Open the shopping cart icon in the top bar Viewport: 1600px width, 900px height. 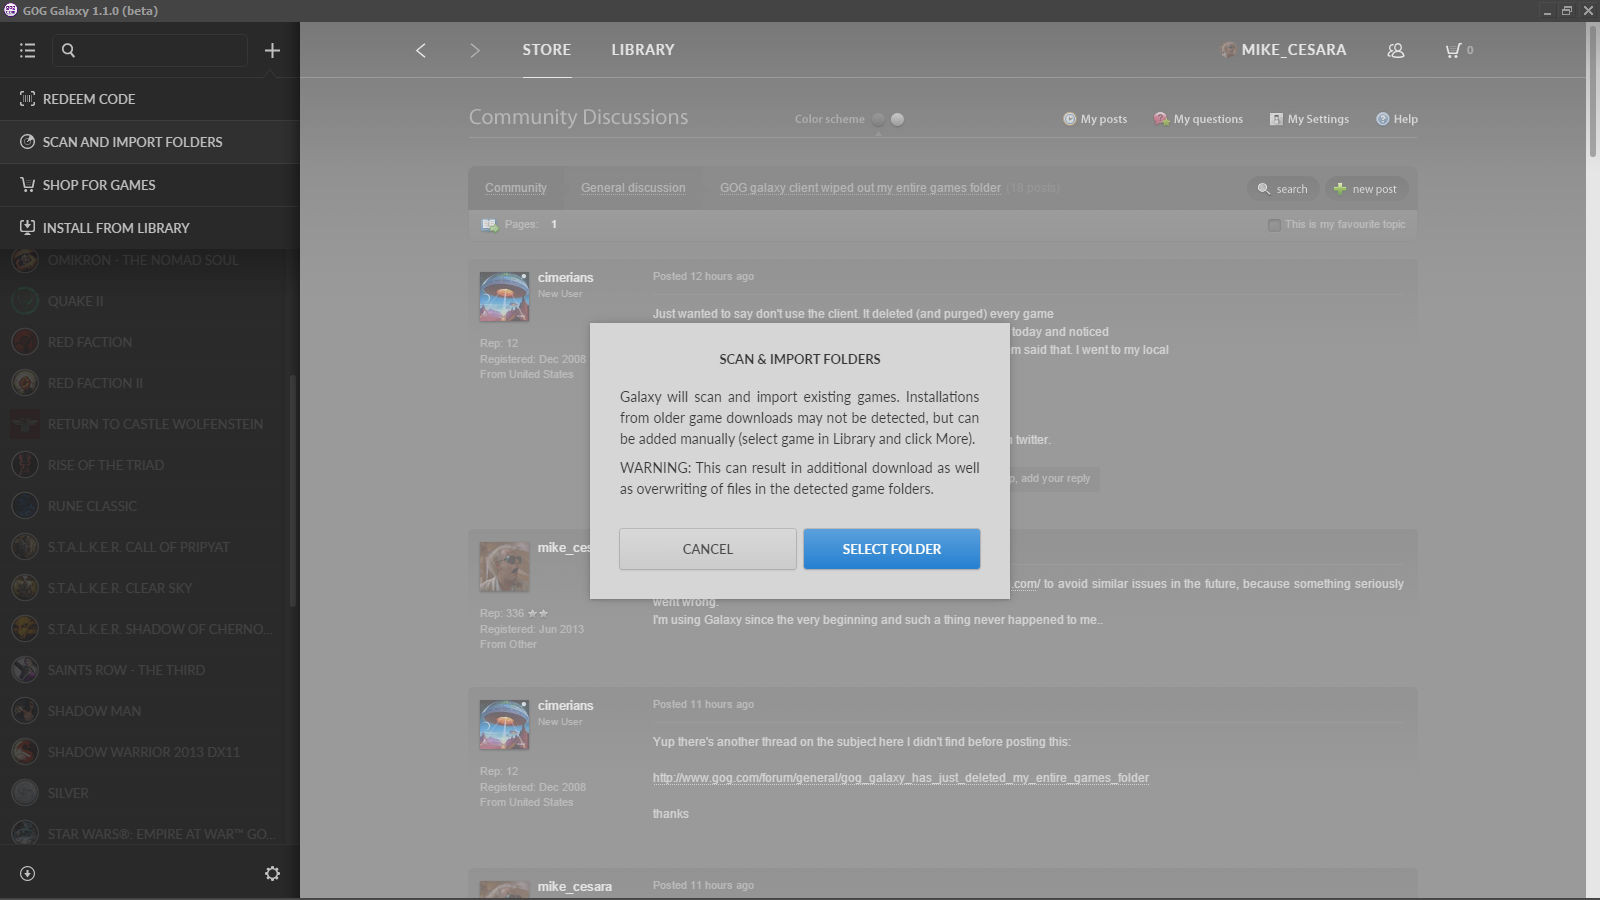pyautogui.click(x=1453, y=50)
